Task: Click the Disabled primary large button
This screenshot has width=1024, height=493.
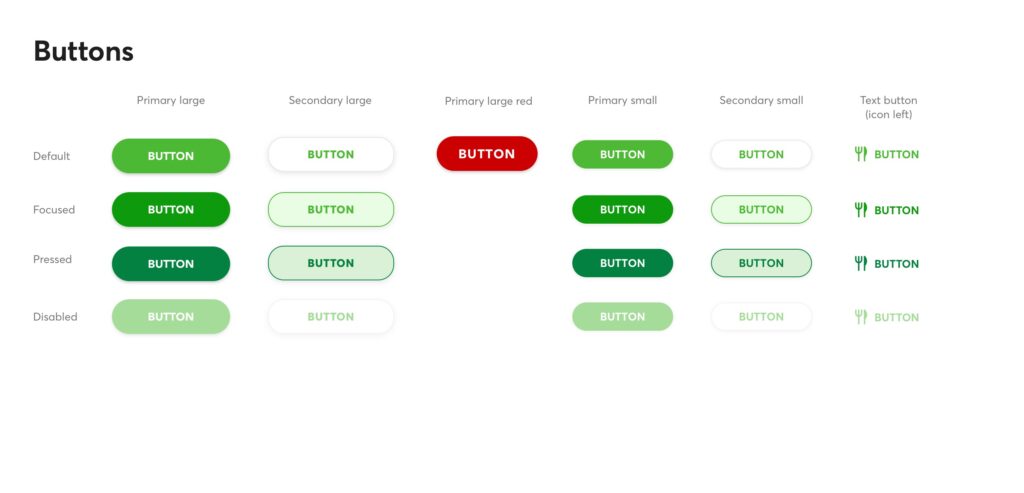Action: 171,317
